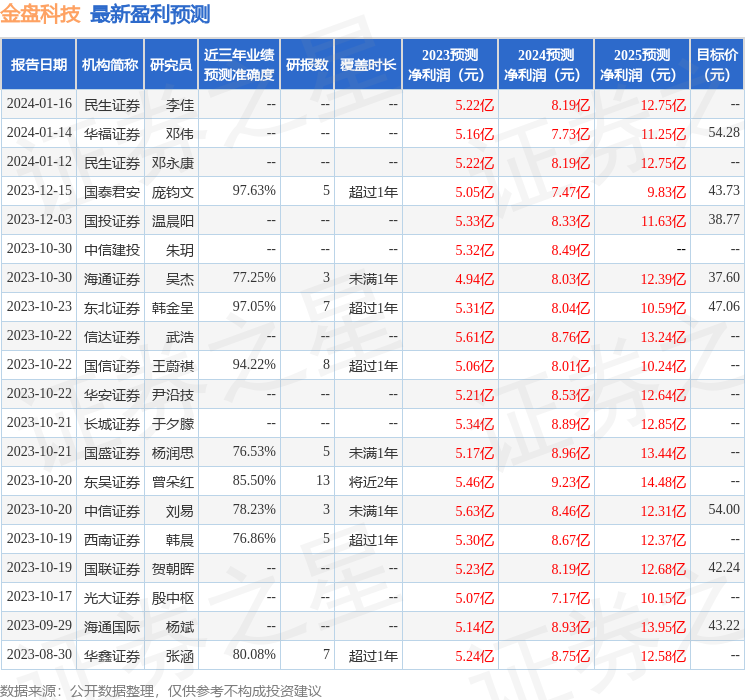The height and width of the screenshot is (700, 745).
Task: Click 2023 forecast 4.94亿
Action: (x=475, y=279)
